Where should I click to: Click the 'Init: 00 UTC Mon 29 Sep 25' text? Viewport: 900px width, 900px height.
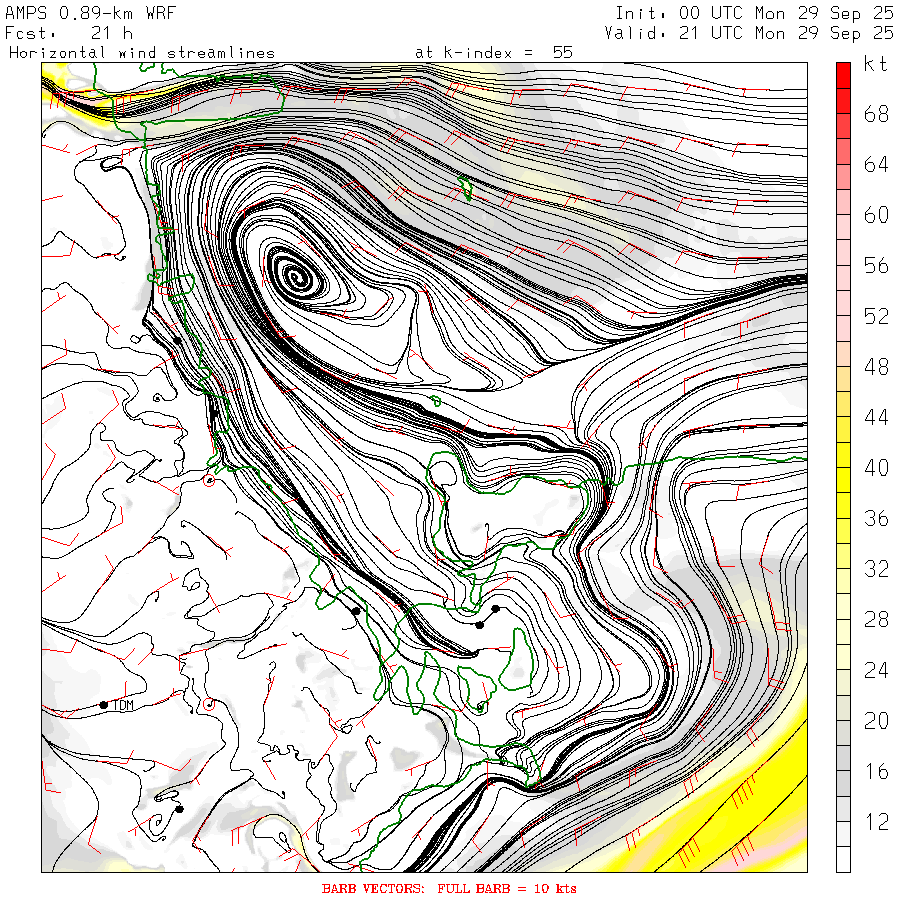coord(754,13)
